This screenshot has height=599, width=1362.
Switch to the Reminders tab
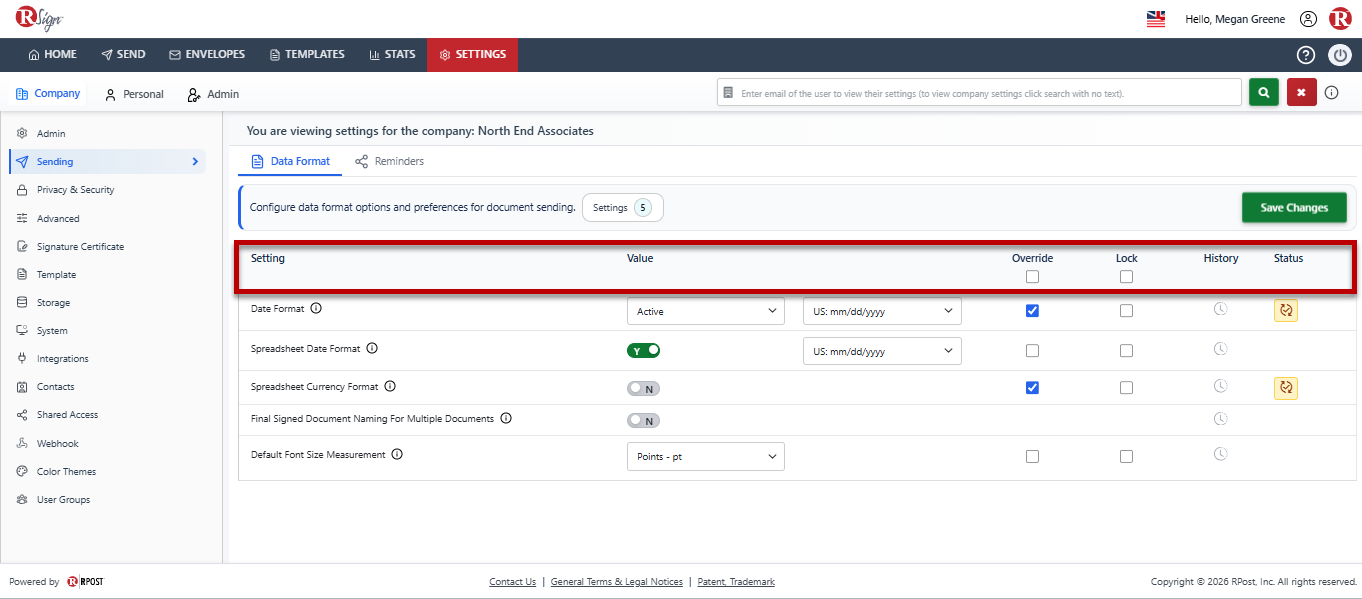[x=389, y=161]
